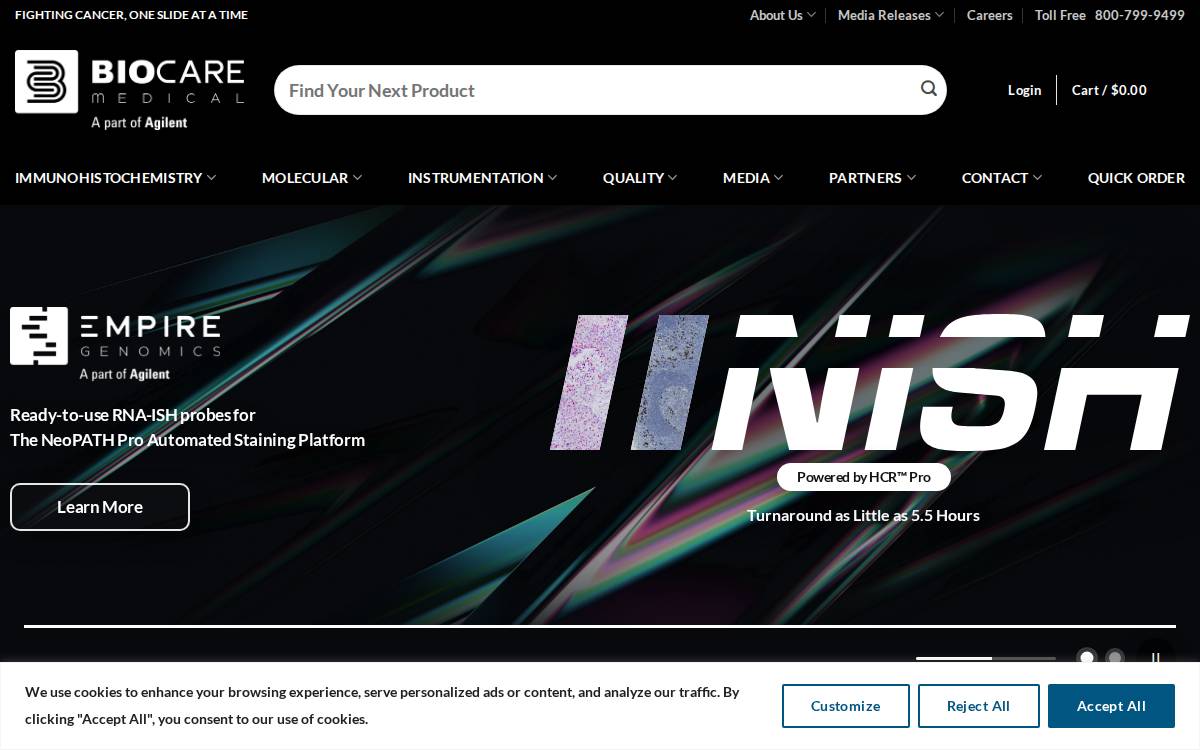Image resolution: width=1200 pixels, height=750 pixels.
Task: Click the NISH banner graphic
Action: [870, 382]
